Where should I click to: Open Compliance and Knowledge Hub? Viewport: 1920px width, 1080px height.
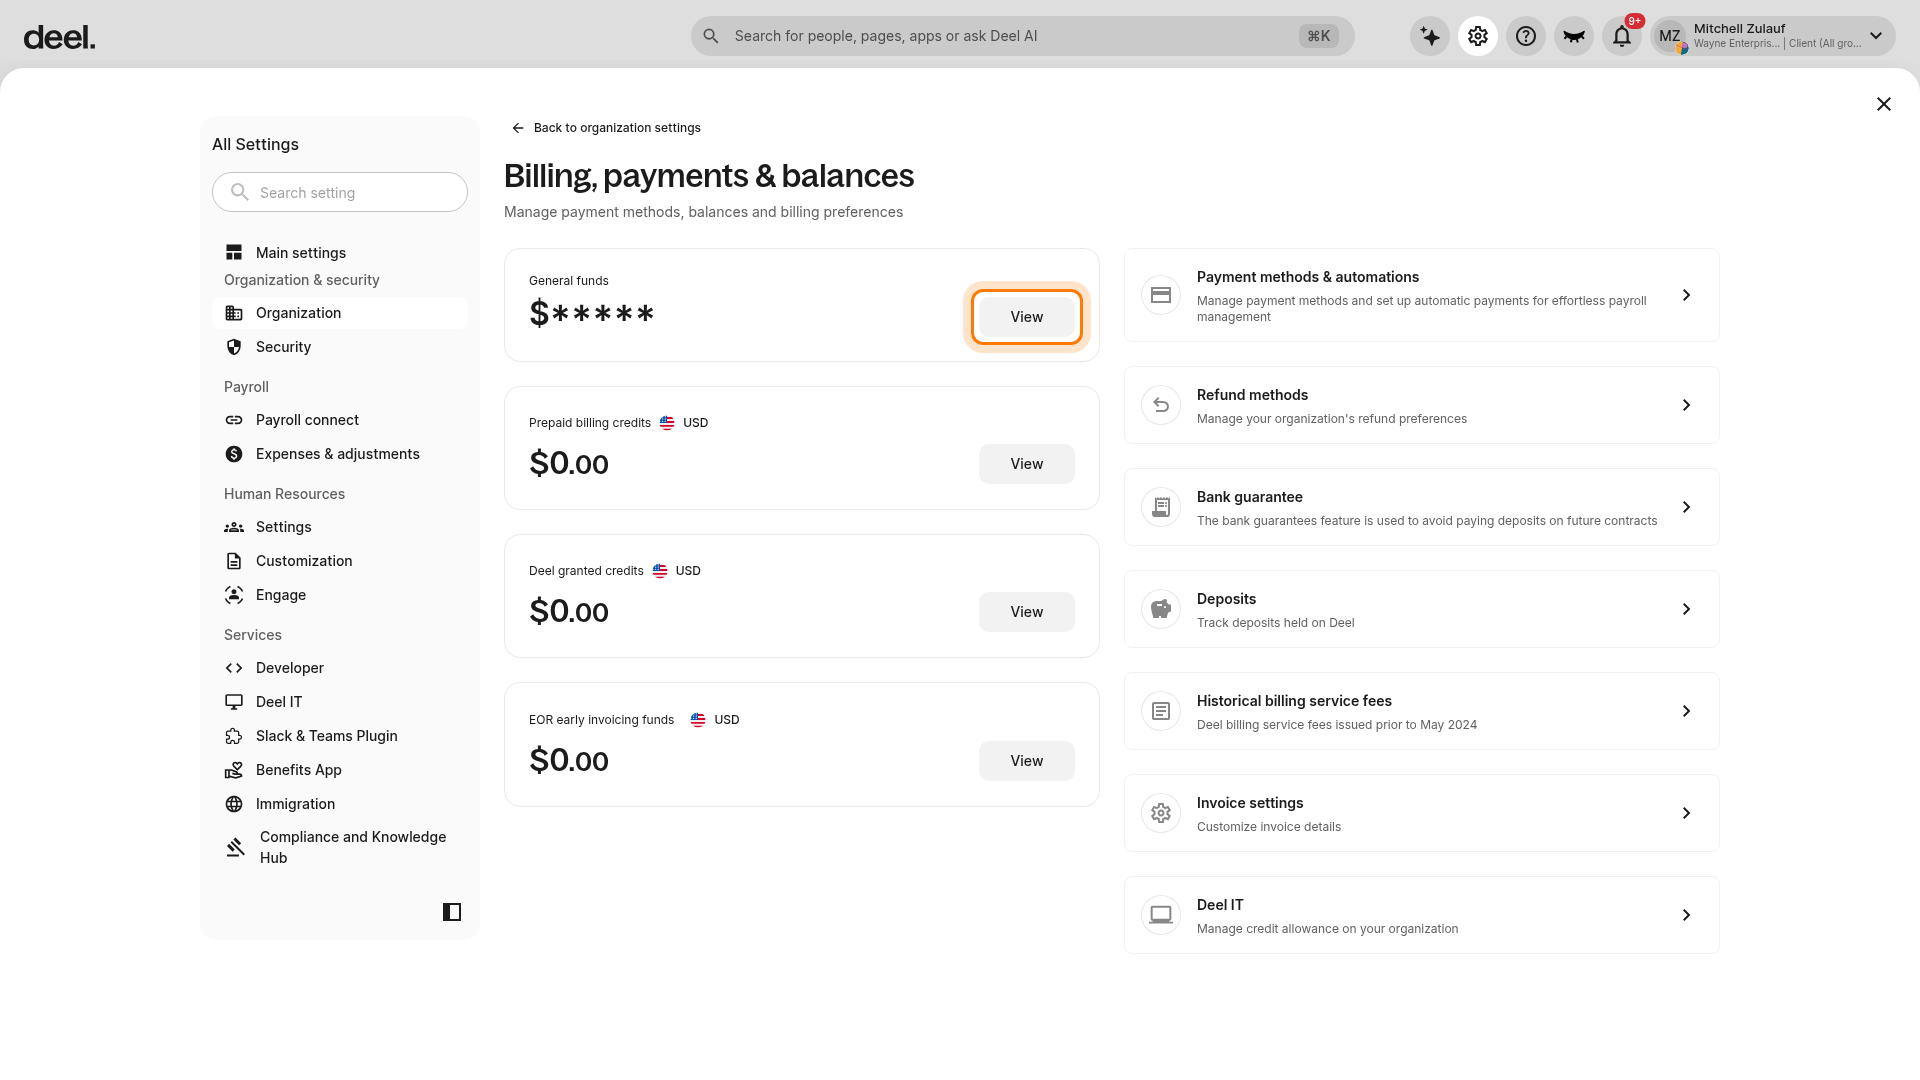coord(340,847)
